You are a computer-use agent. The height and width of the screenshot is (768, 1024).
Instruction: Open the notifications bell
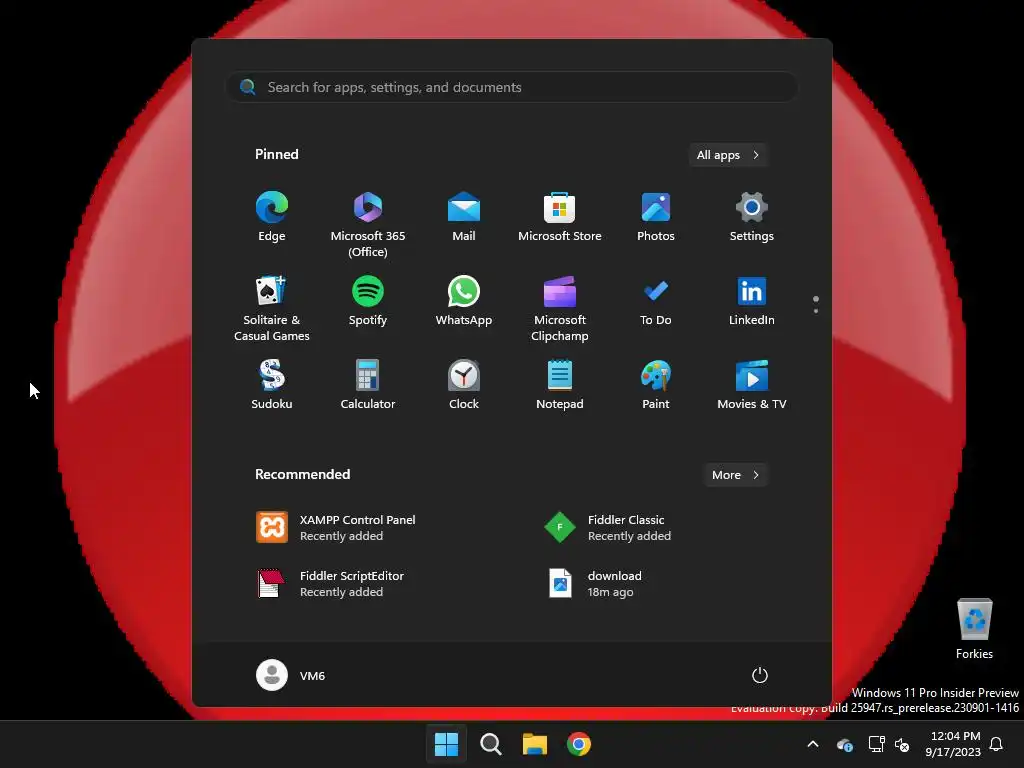(997, 744)
